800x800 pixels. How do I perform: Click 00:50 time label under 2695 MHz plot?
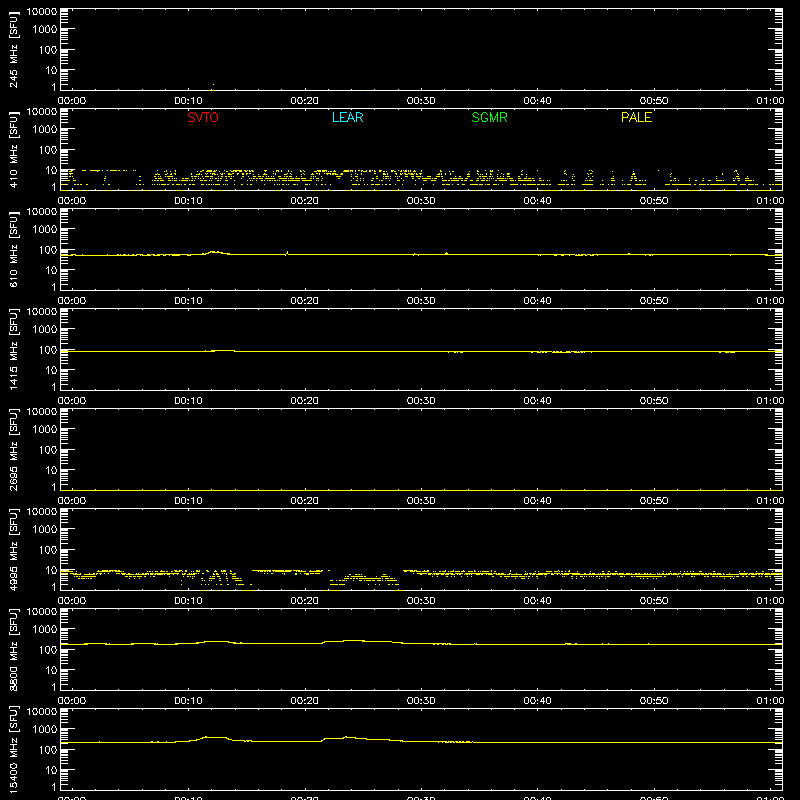pos(654,501)
